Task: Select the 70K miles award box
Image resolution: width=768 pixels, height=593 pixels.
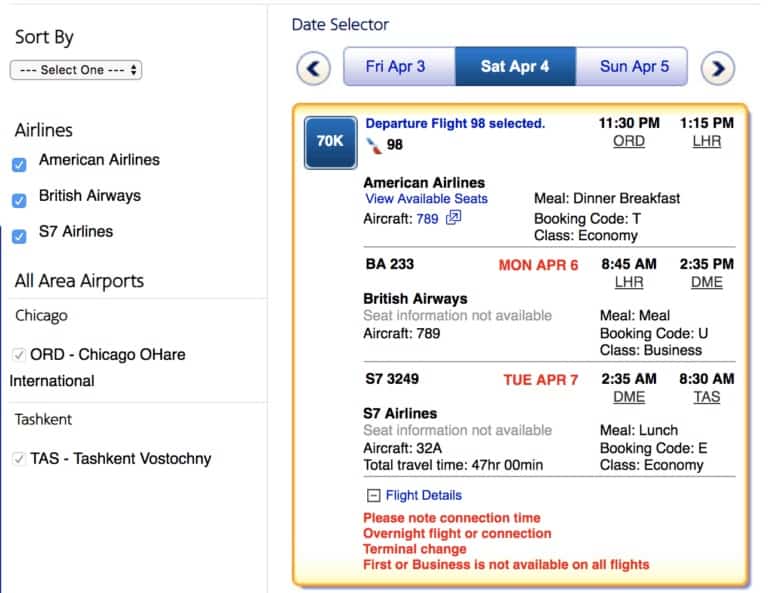Action: point(331,142)
